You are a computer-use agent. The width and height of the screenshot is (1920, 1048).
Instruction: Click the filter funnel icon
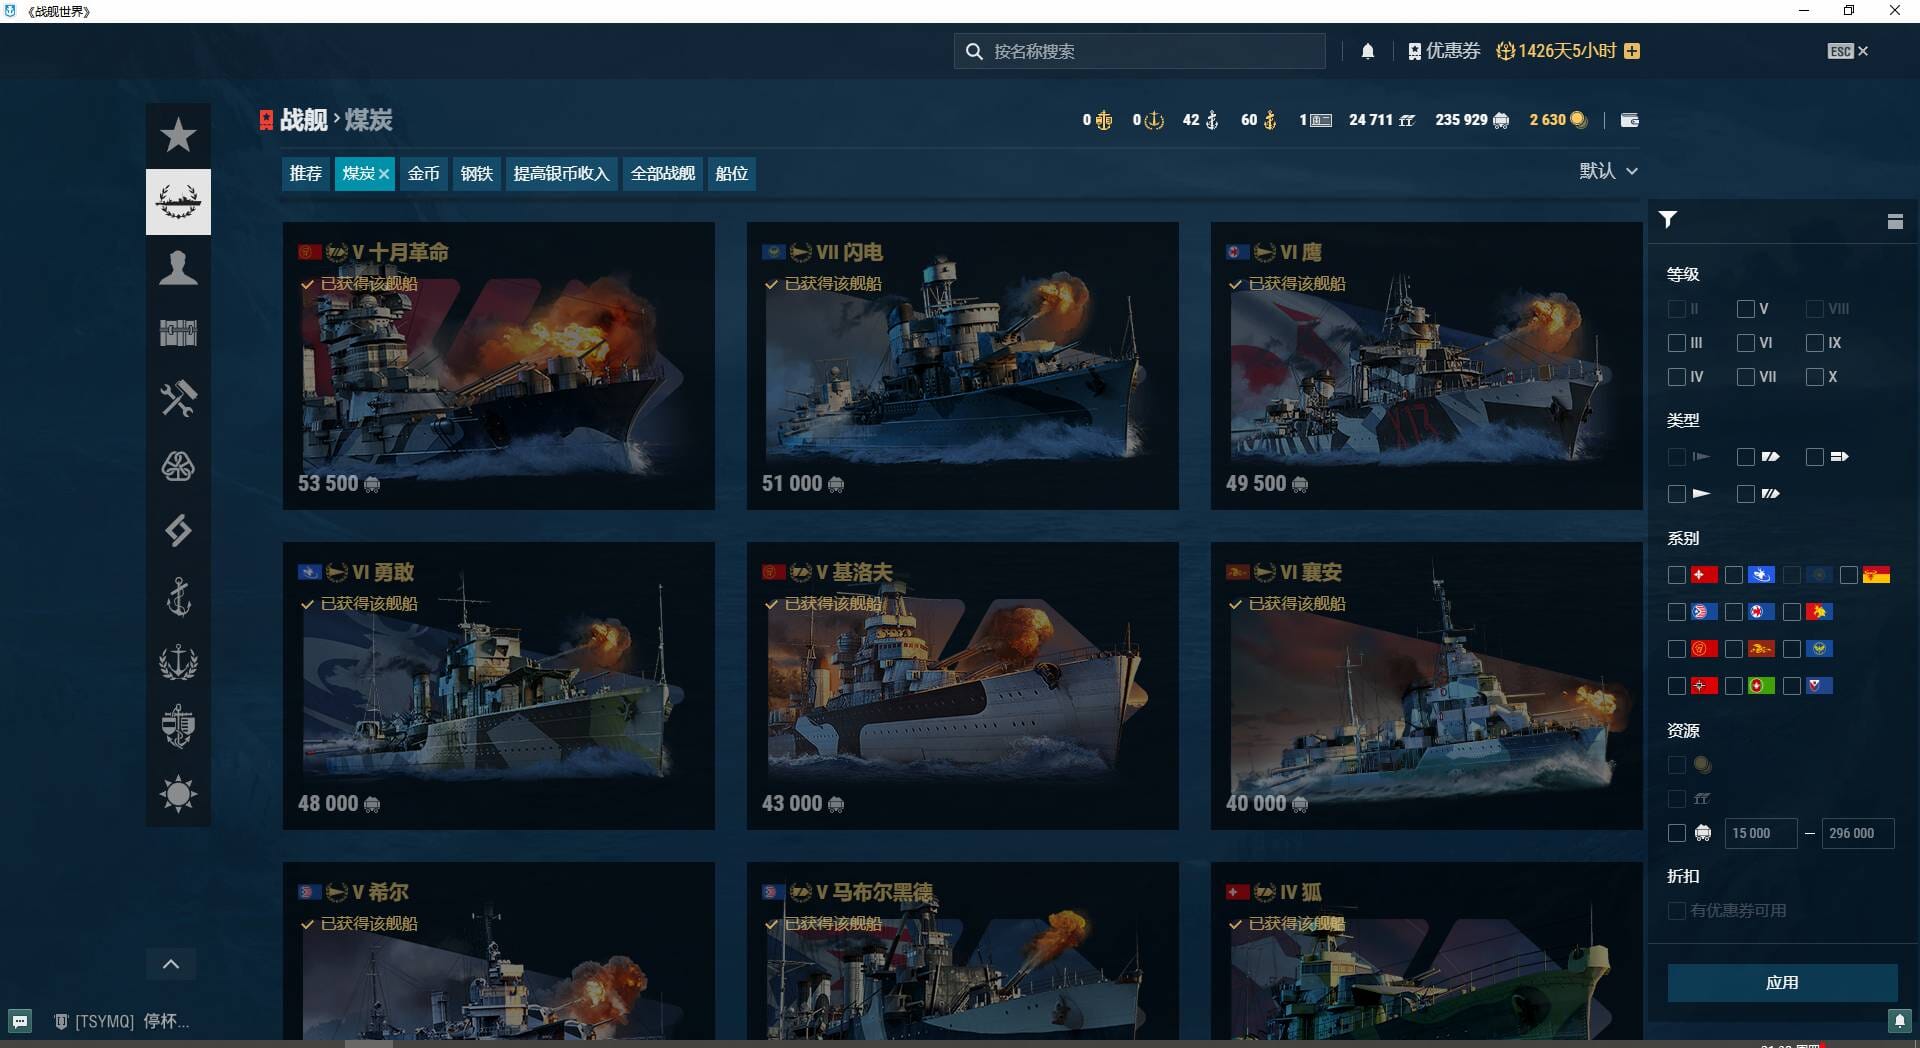pyautogui.click(x=1668, y=220)
